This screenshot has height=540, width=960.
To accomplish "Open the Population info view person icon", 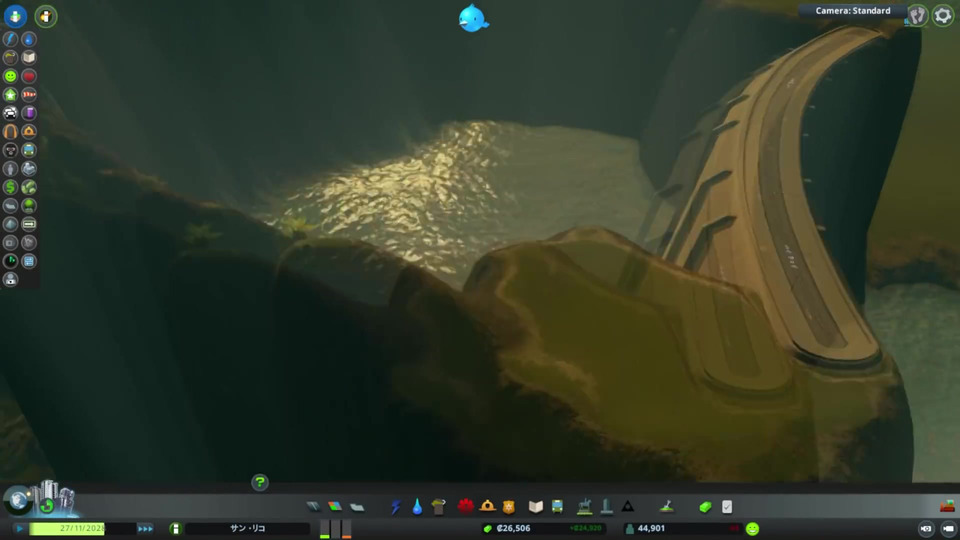I will 10,168.
